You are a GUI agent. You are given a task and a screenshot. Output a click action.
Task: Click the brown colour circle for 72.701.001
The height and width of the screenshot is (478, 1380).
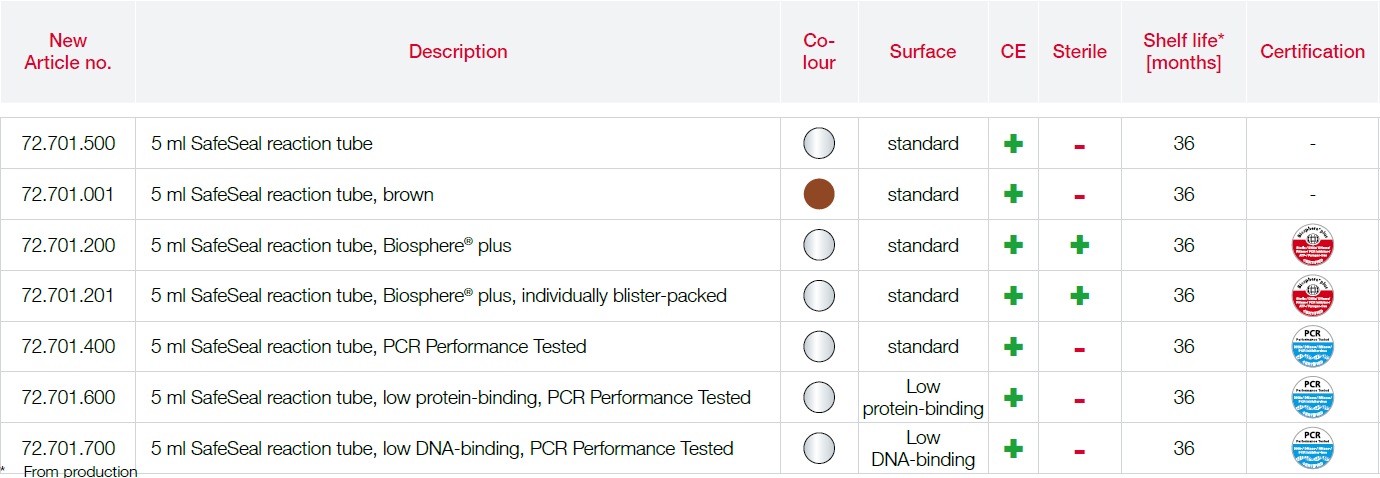pos(819,194)
